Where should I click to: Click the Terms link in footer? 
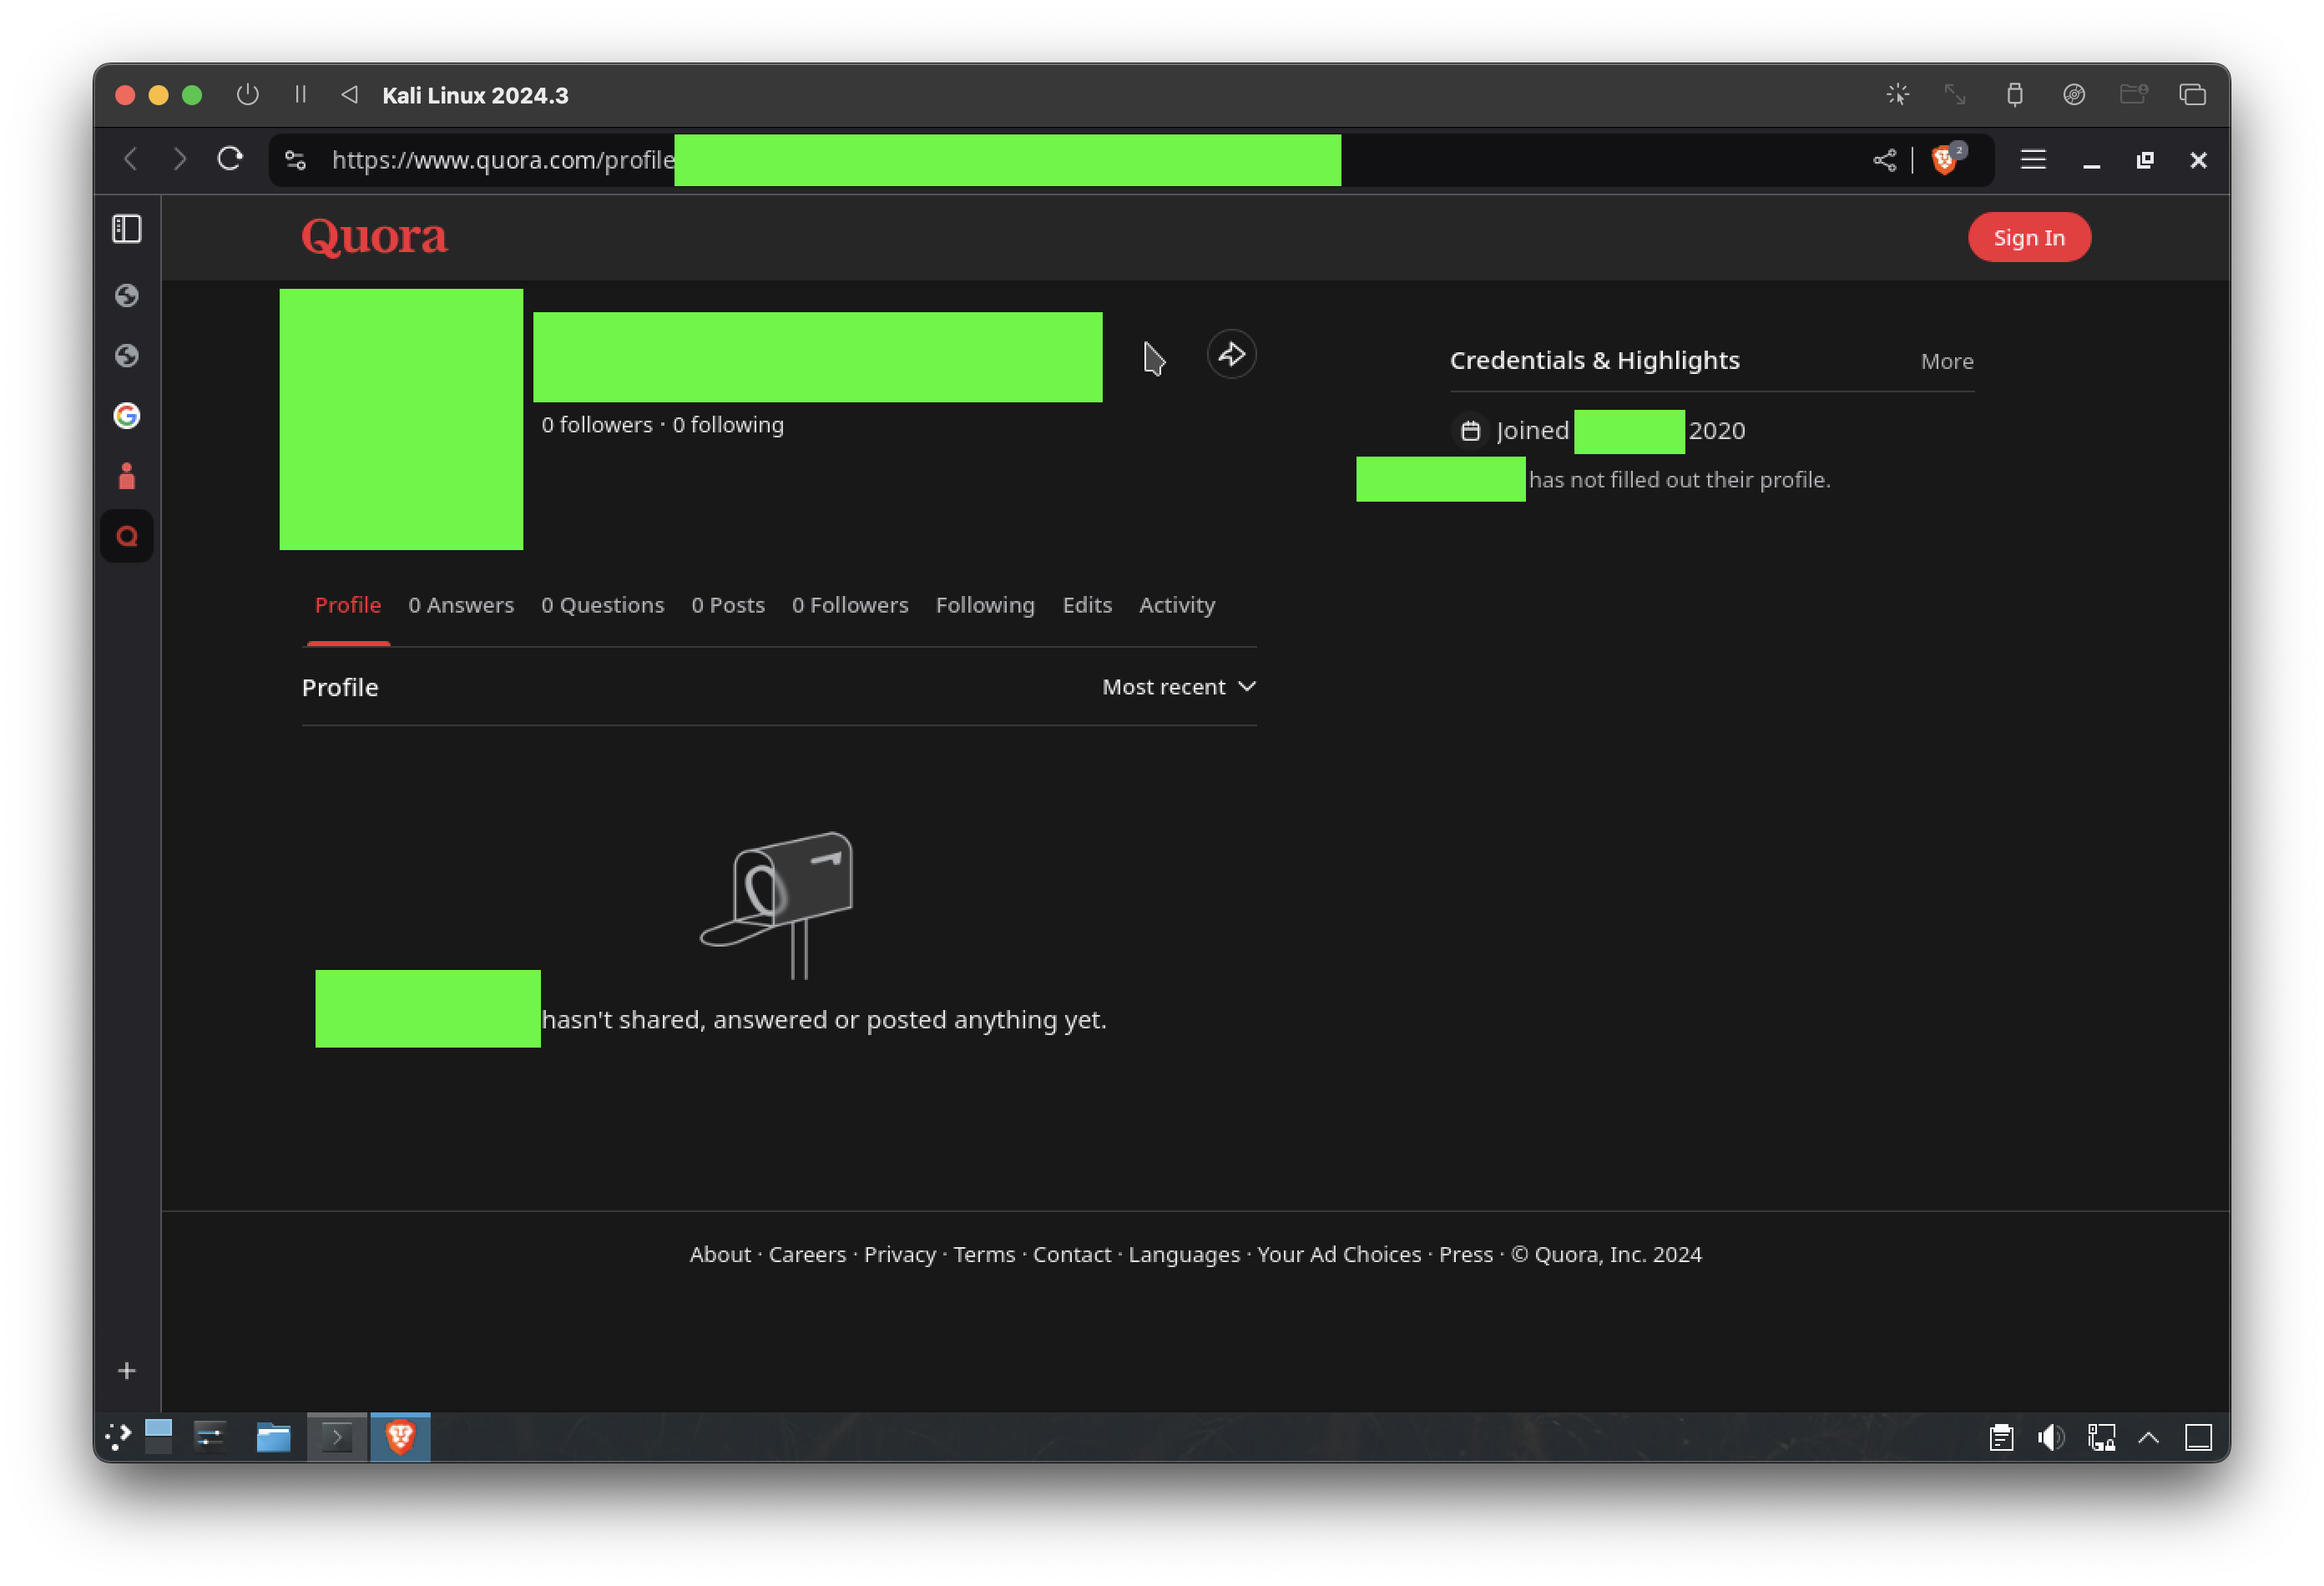tap(983, 1254)
